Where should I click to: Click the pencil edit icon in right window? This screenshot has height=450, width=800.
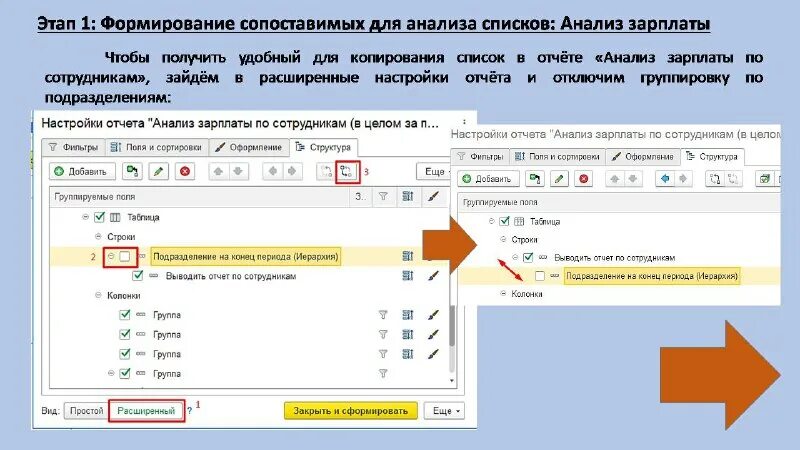point(559,179)
